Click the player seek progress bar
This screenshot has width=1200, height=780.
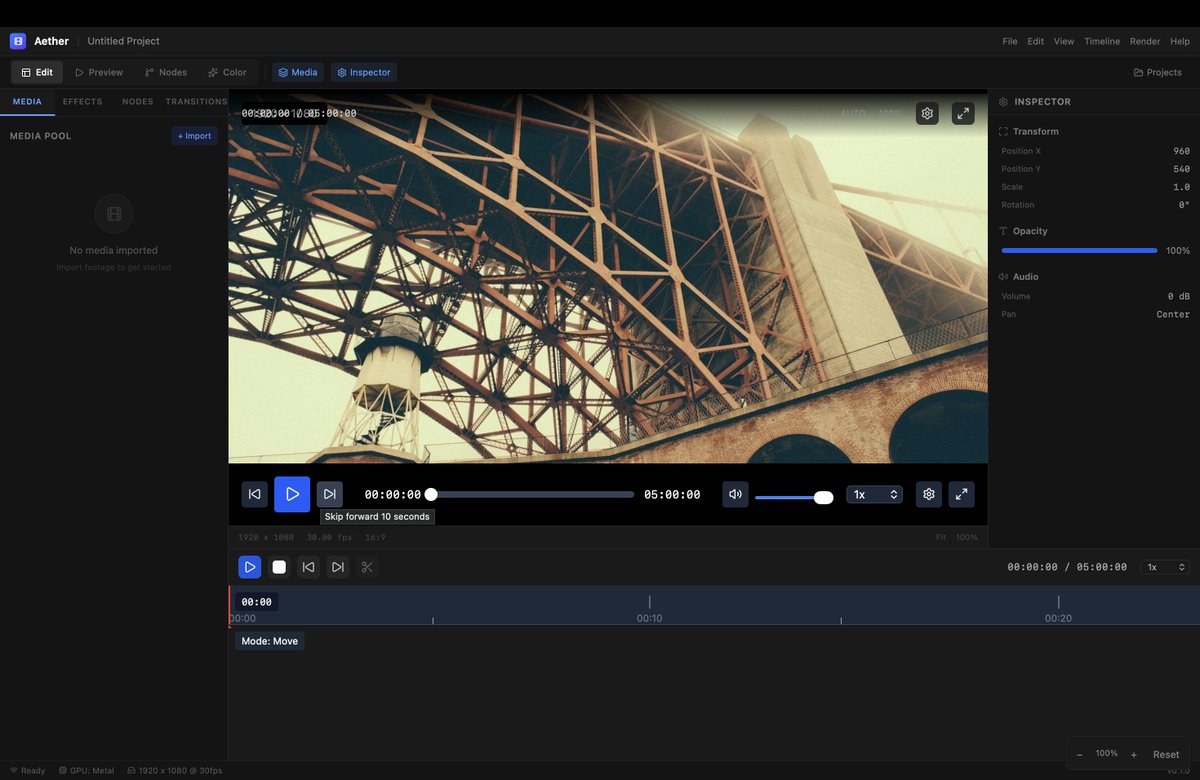pos(532,494)
